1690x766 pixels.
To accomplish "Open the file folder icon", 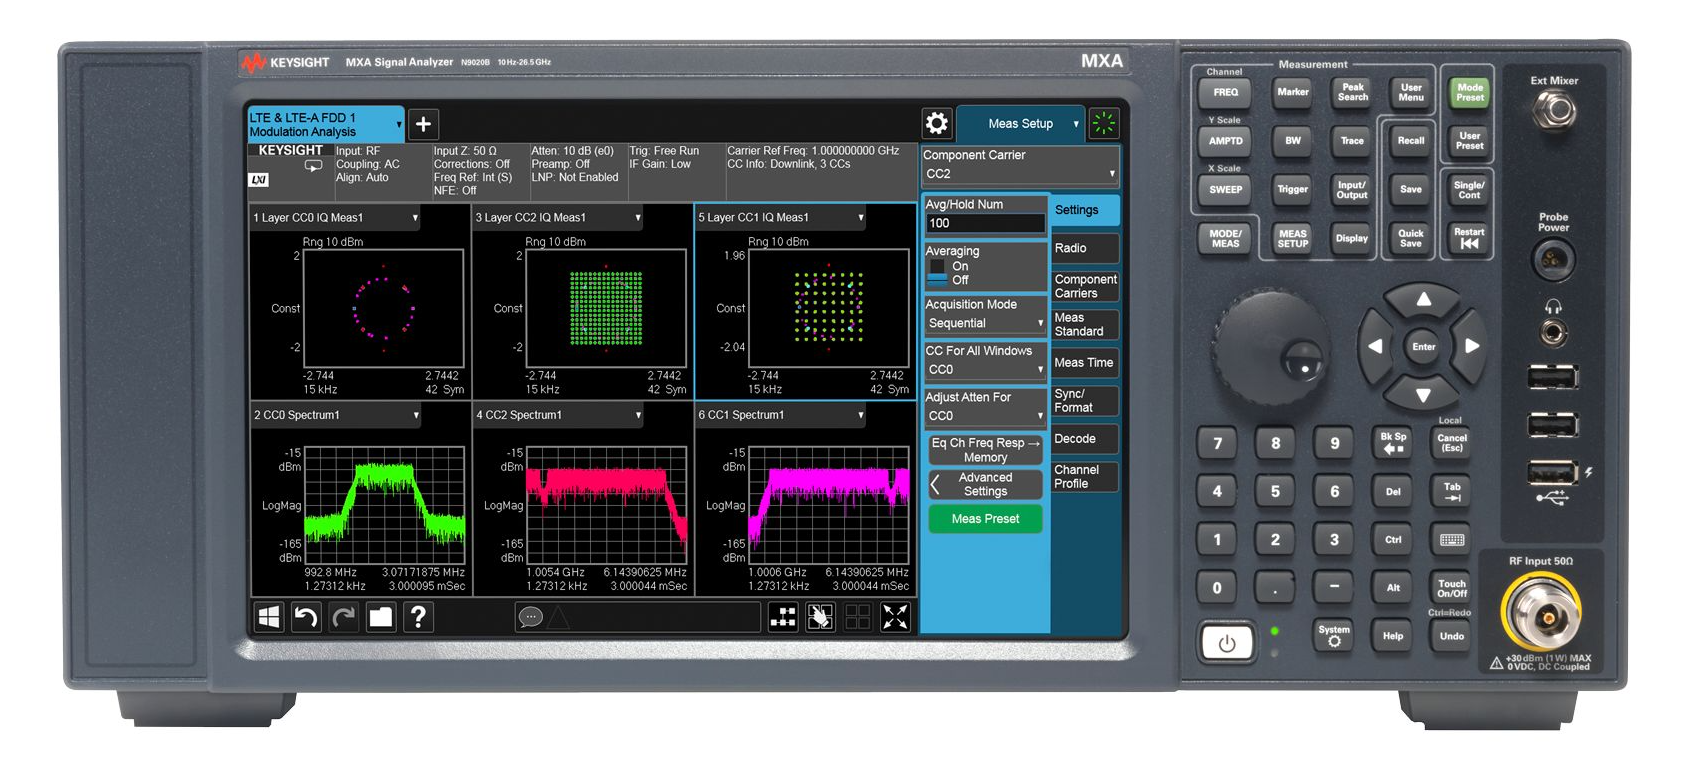I will click(381, 618).
